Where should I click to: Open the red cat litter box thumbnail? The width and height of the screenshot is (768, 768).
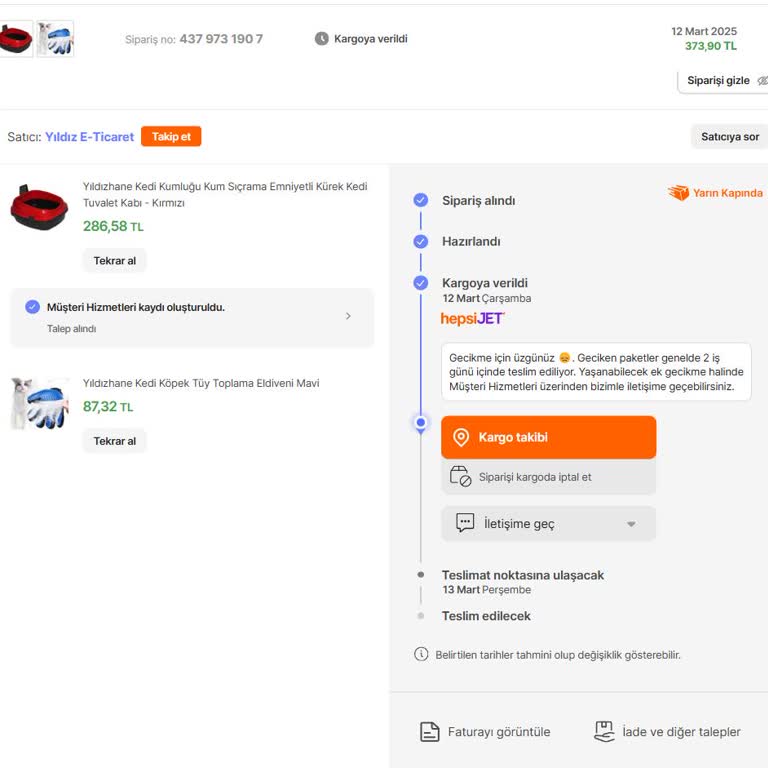[x=39, y=207]
